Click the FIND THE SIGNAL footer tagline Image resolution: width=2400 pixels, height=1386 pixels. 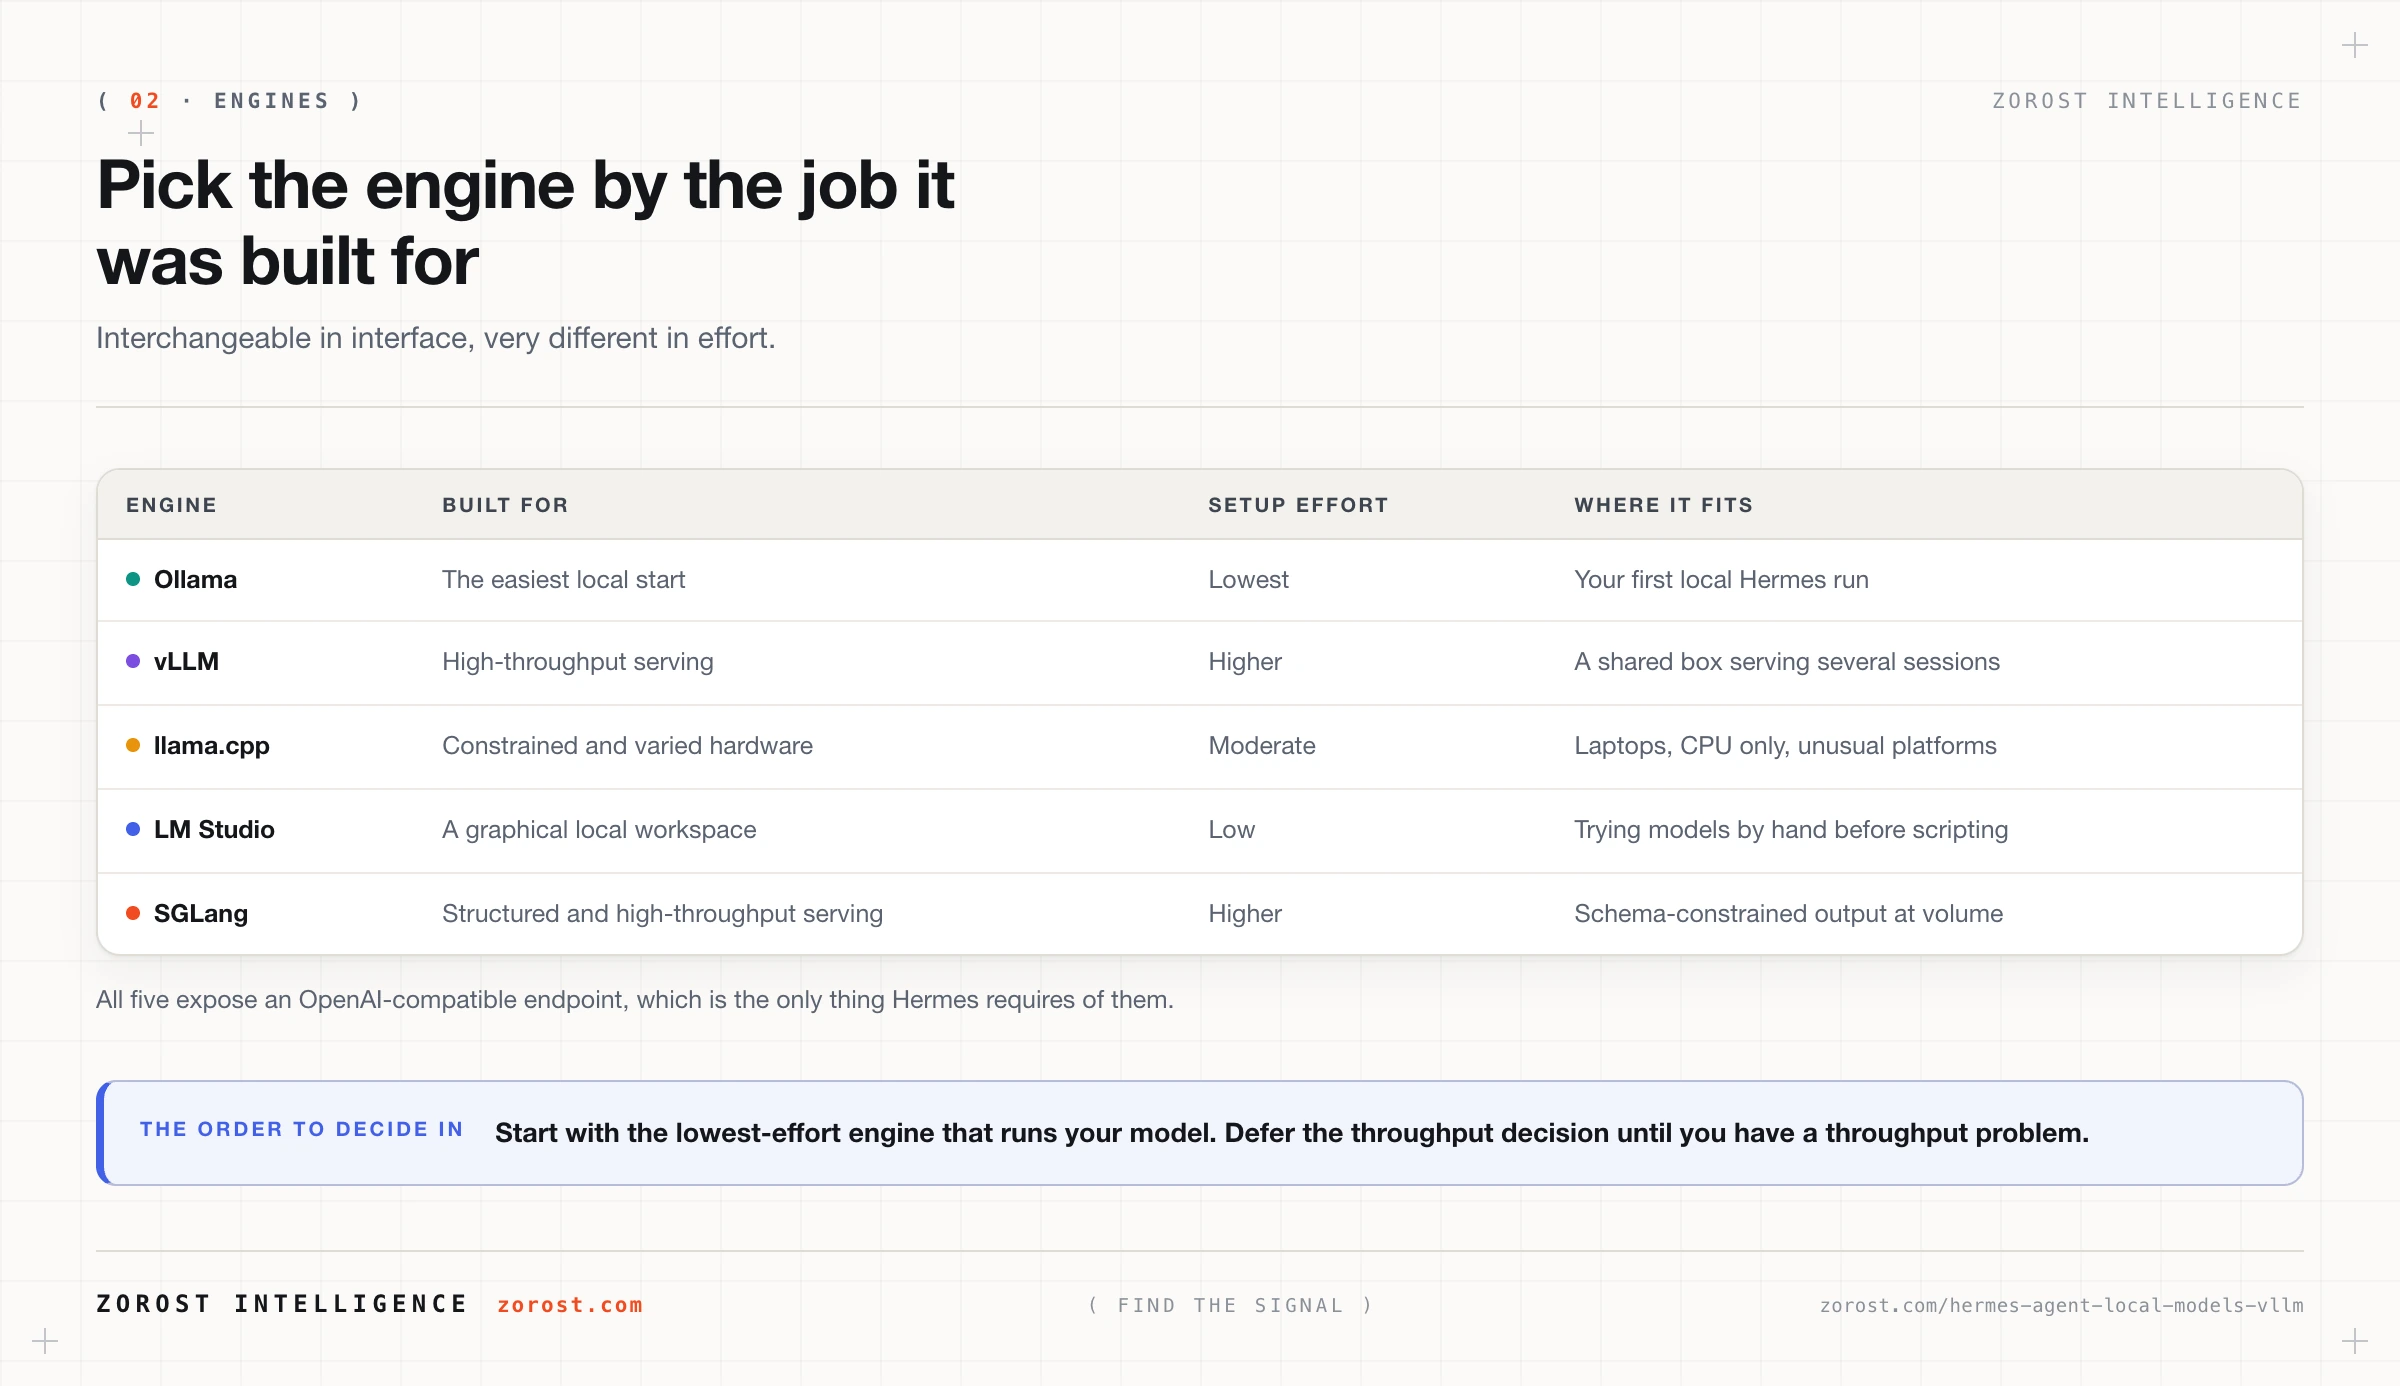click(1230, 1305)
